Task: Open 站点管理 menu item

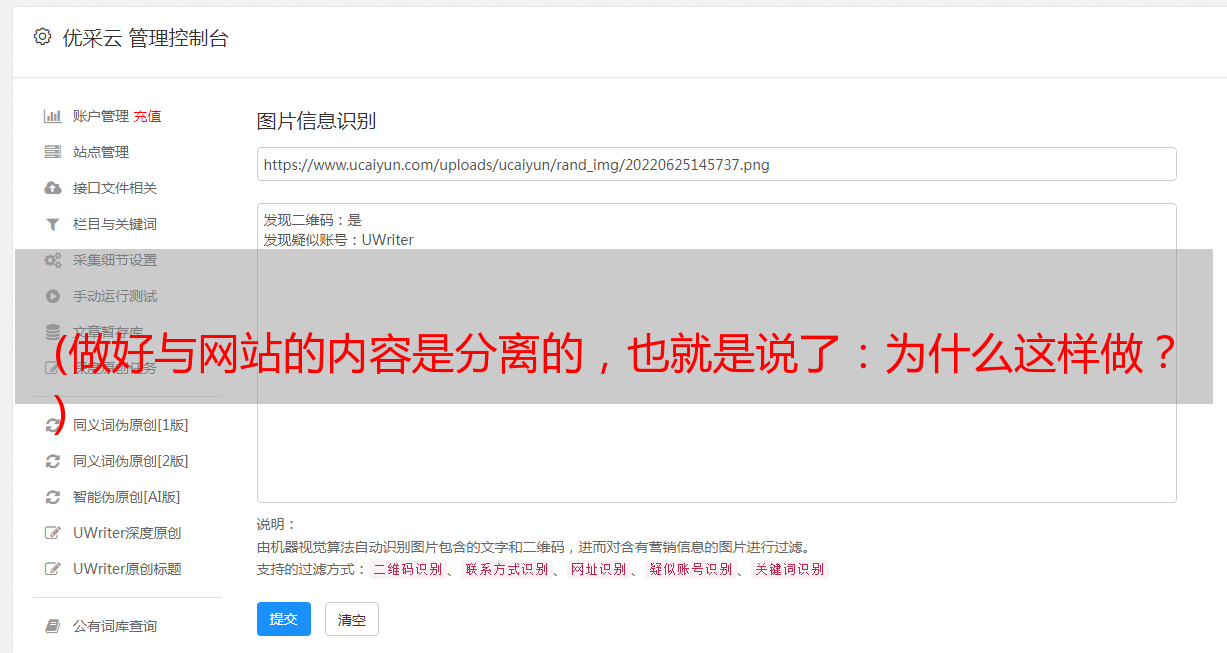Action: (101, 152)
